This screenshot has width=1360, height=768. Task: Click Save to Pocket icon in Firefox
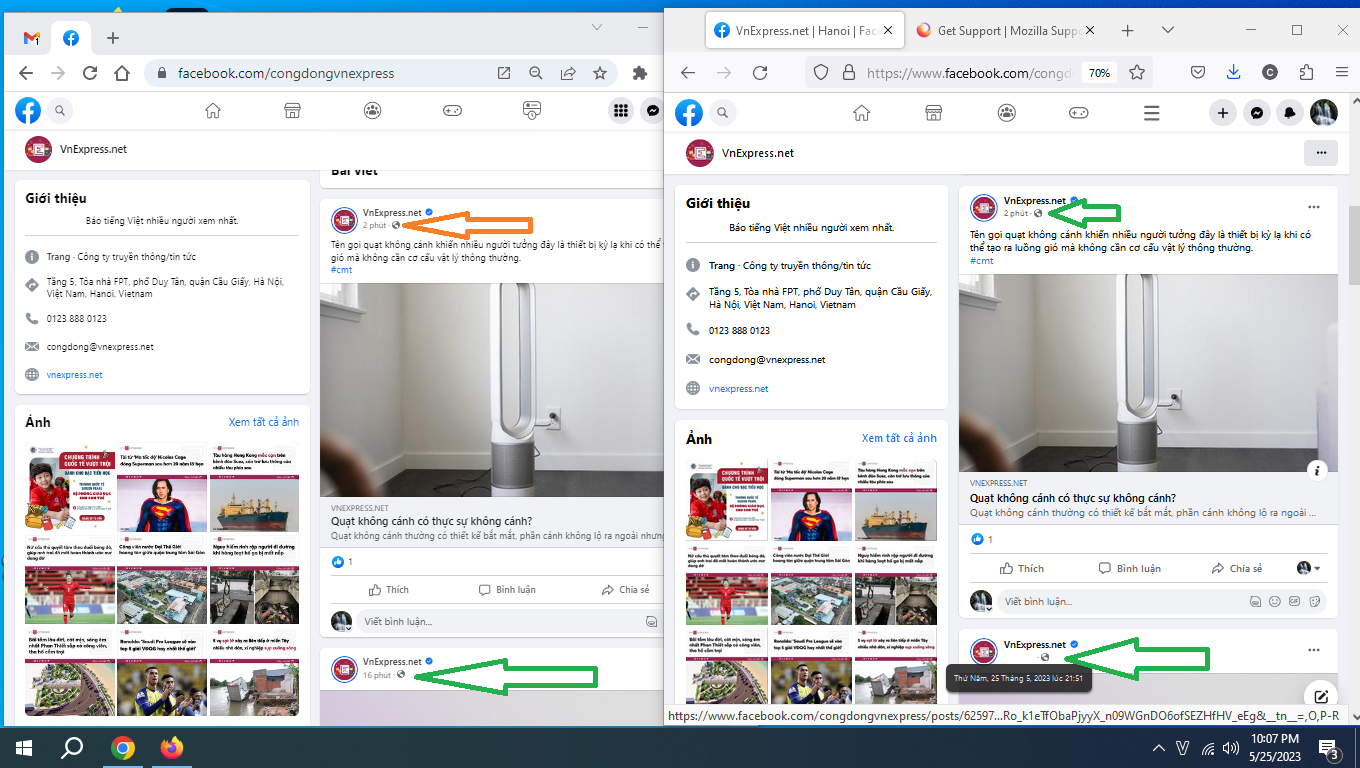click(x=1198, y=72)
